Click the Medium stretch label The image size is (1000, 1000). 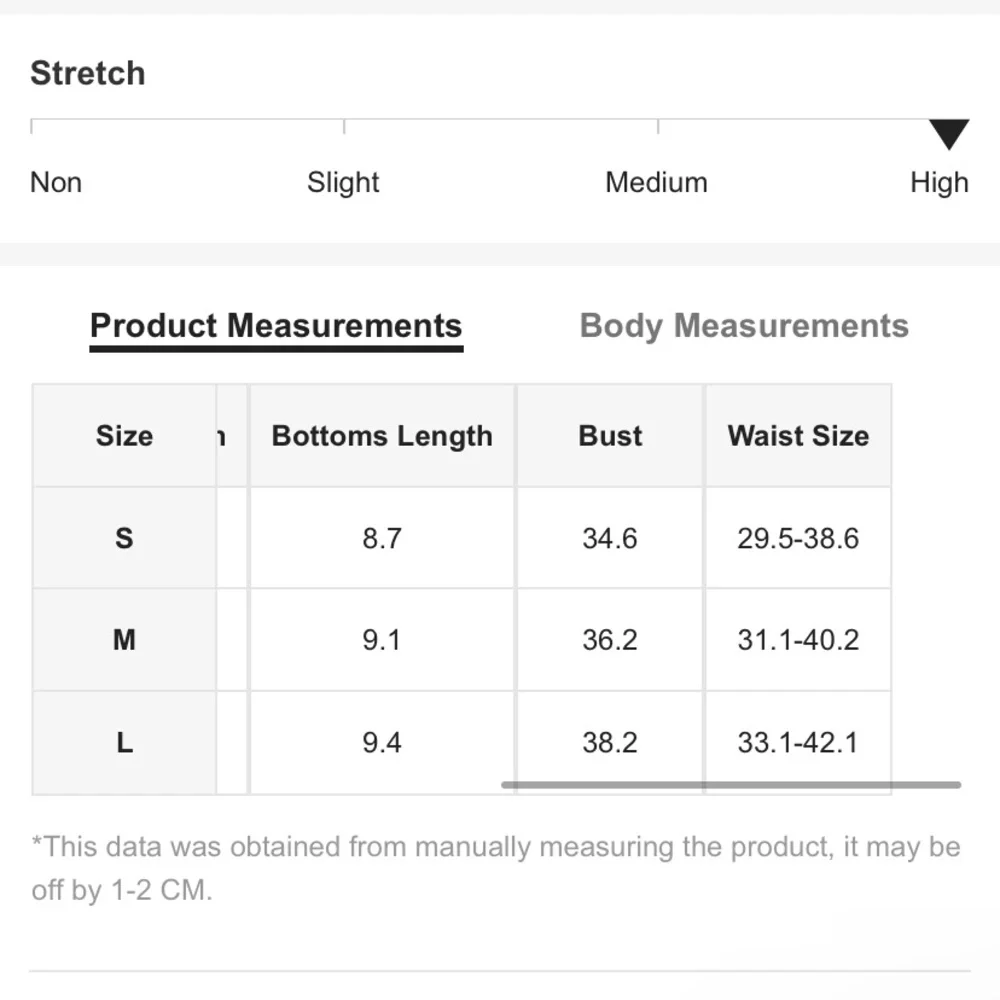(656, 182)
